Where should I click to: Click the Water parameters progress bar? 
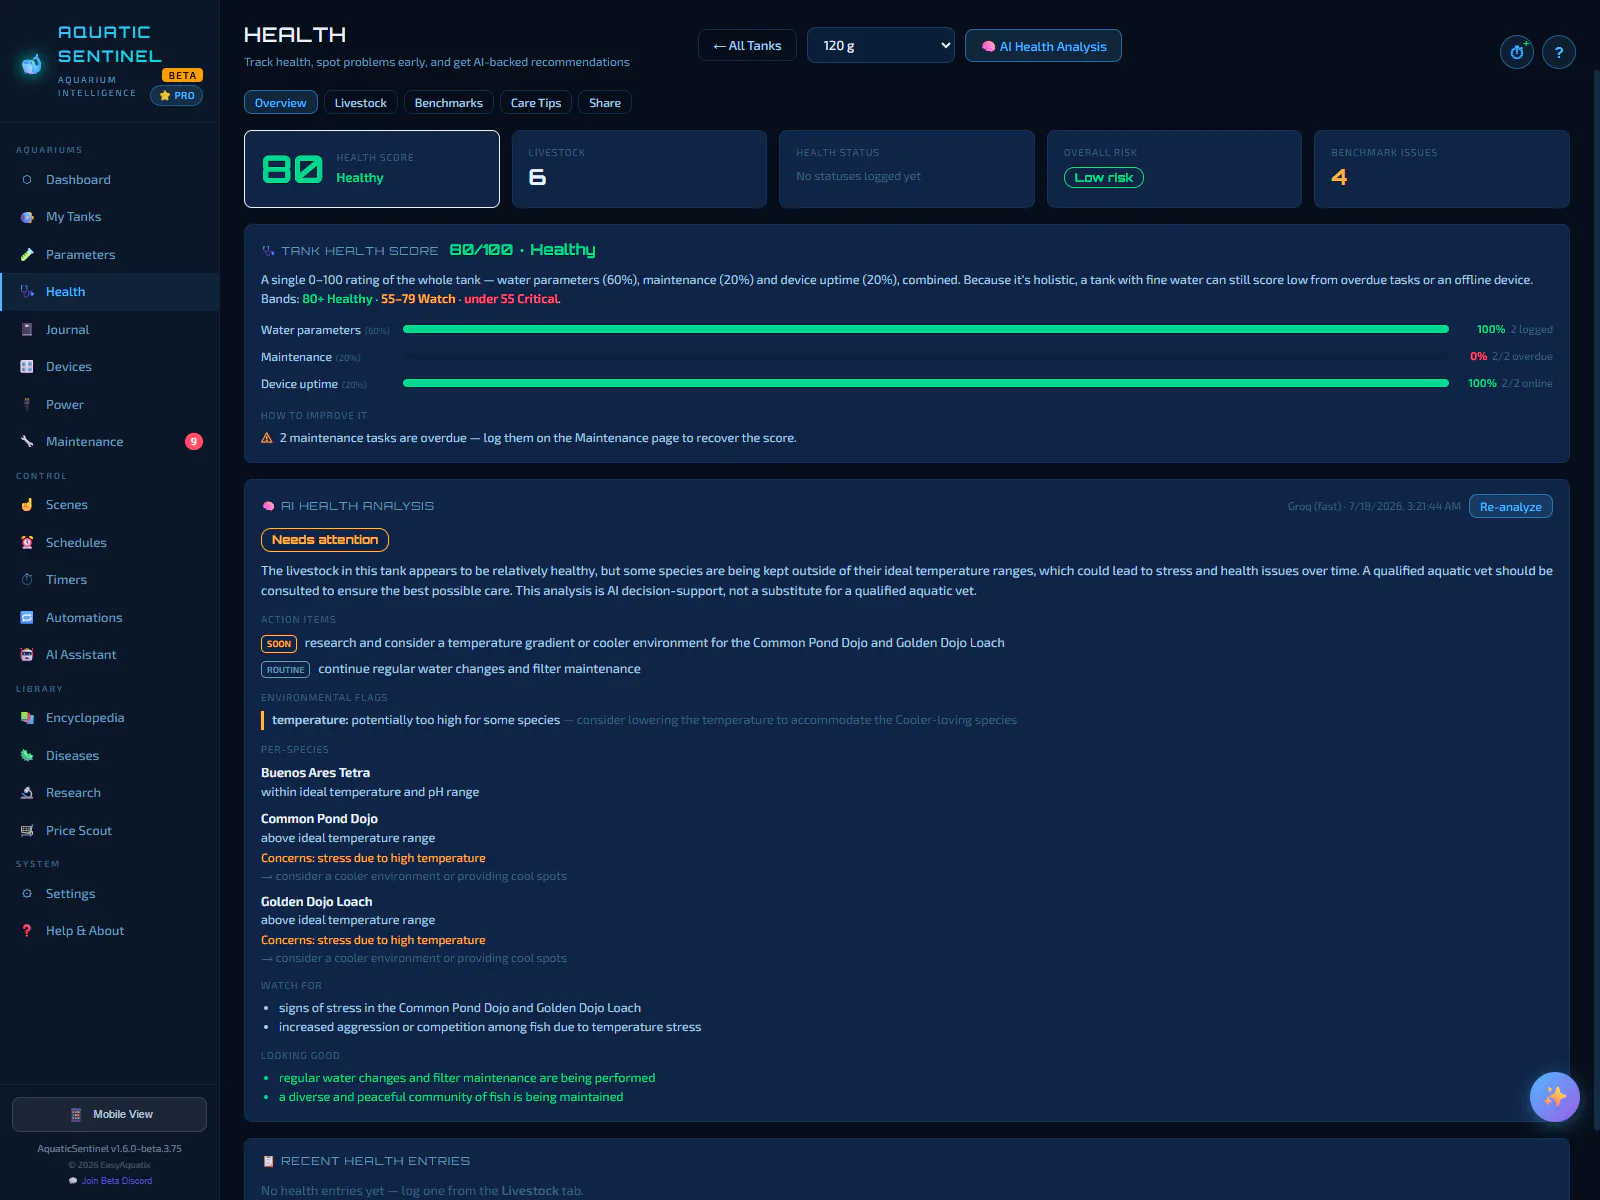(x=926, y=330)
